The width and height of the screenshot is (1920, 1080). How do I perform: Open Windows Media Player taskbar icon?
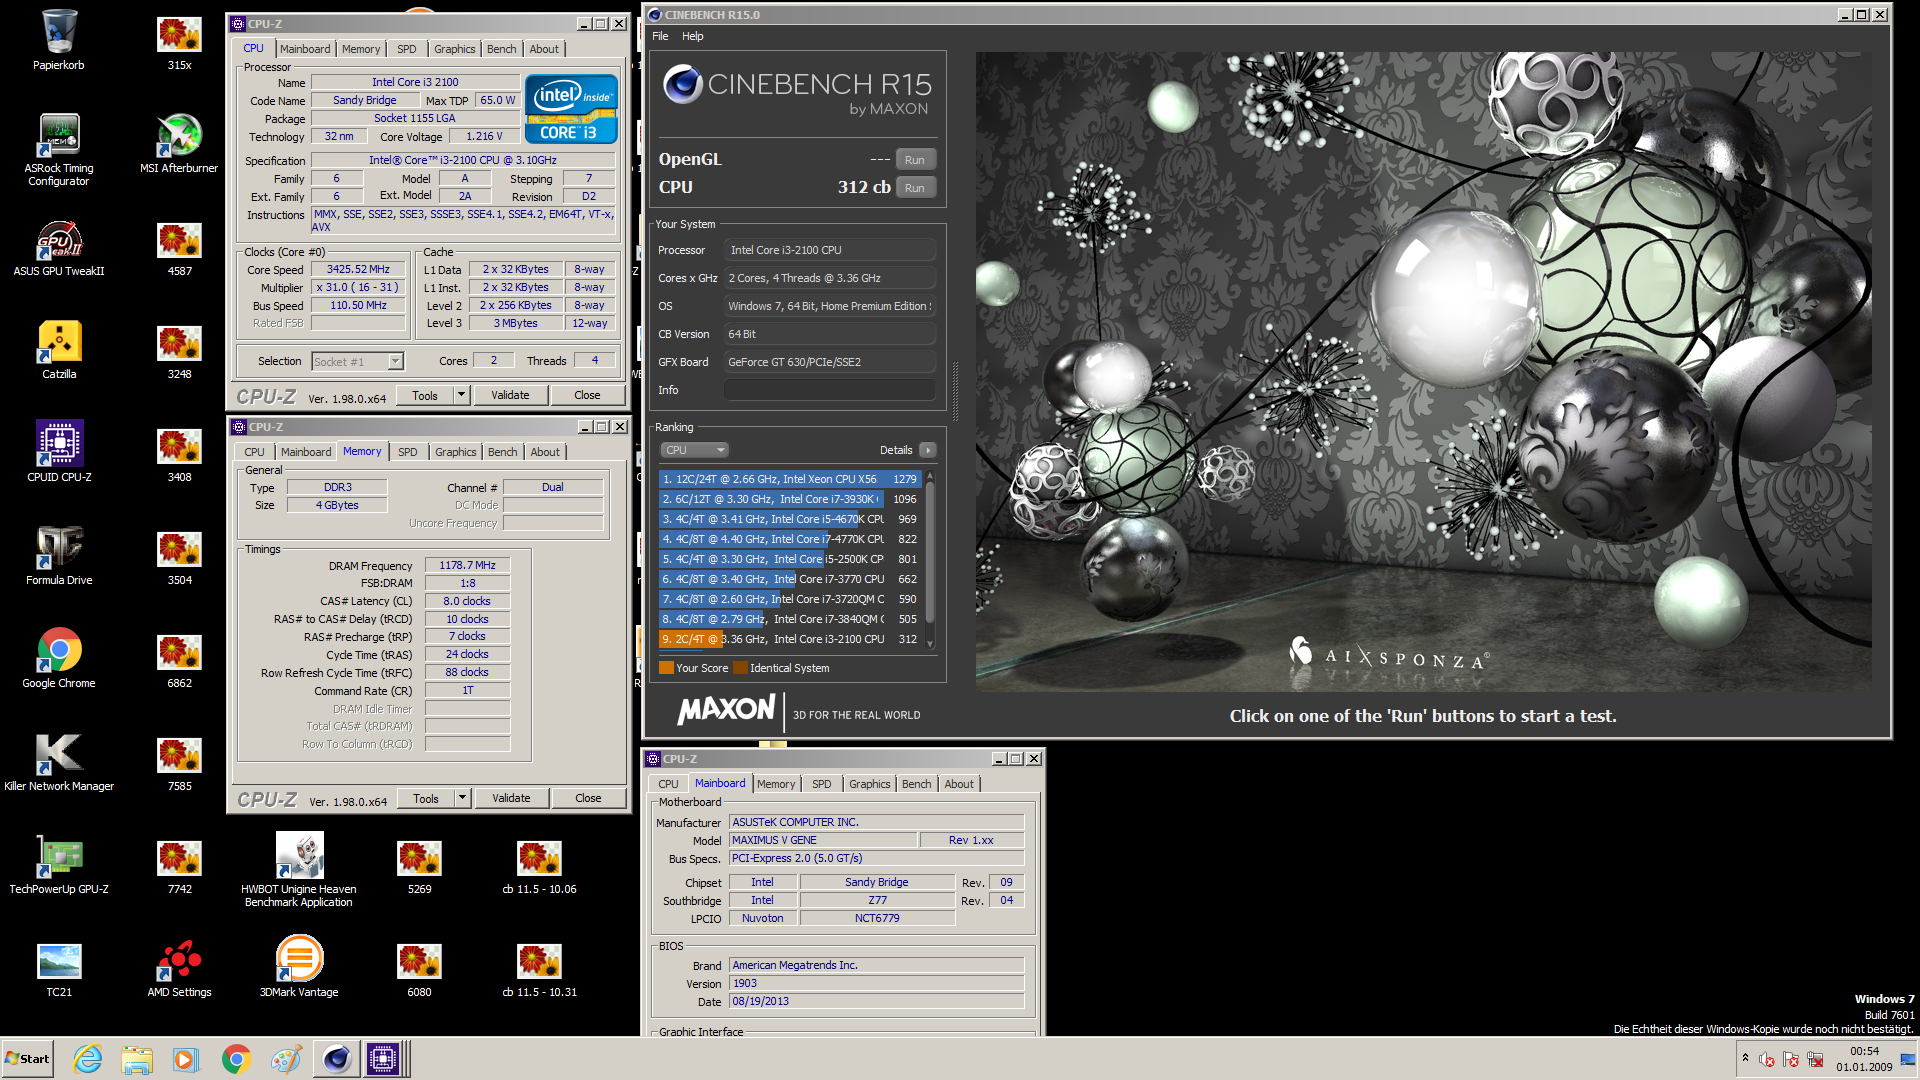(x=186, y=1059)
